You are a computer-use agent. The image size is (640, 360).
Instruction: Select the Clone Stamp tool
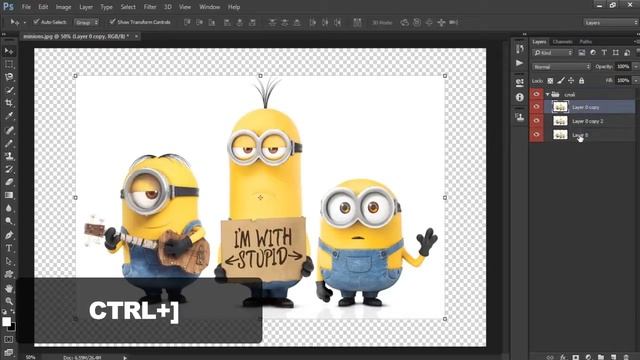(9, 156)
